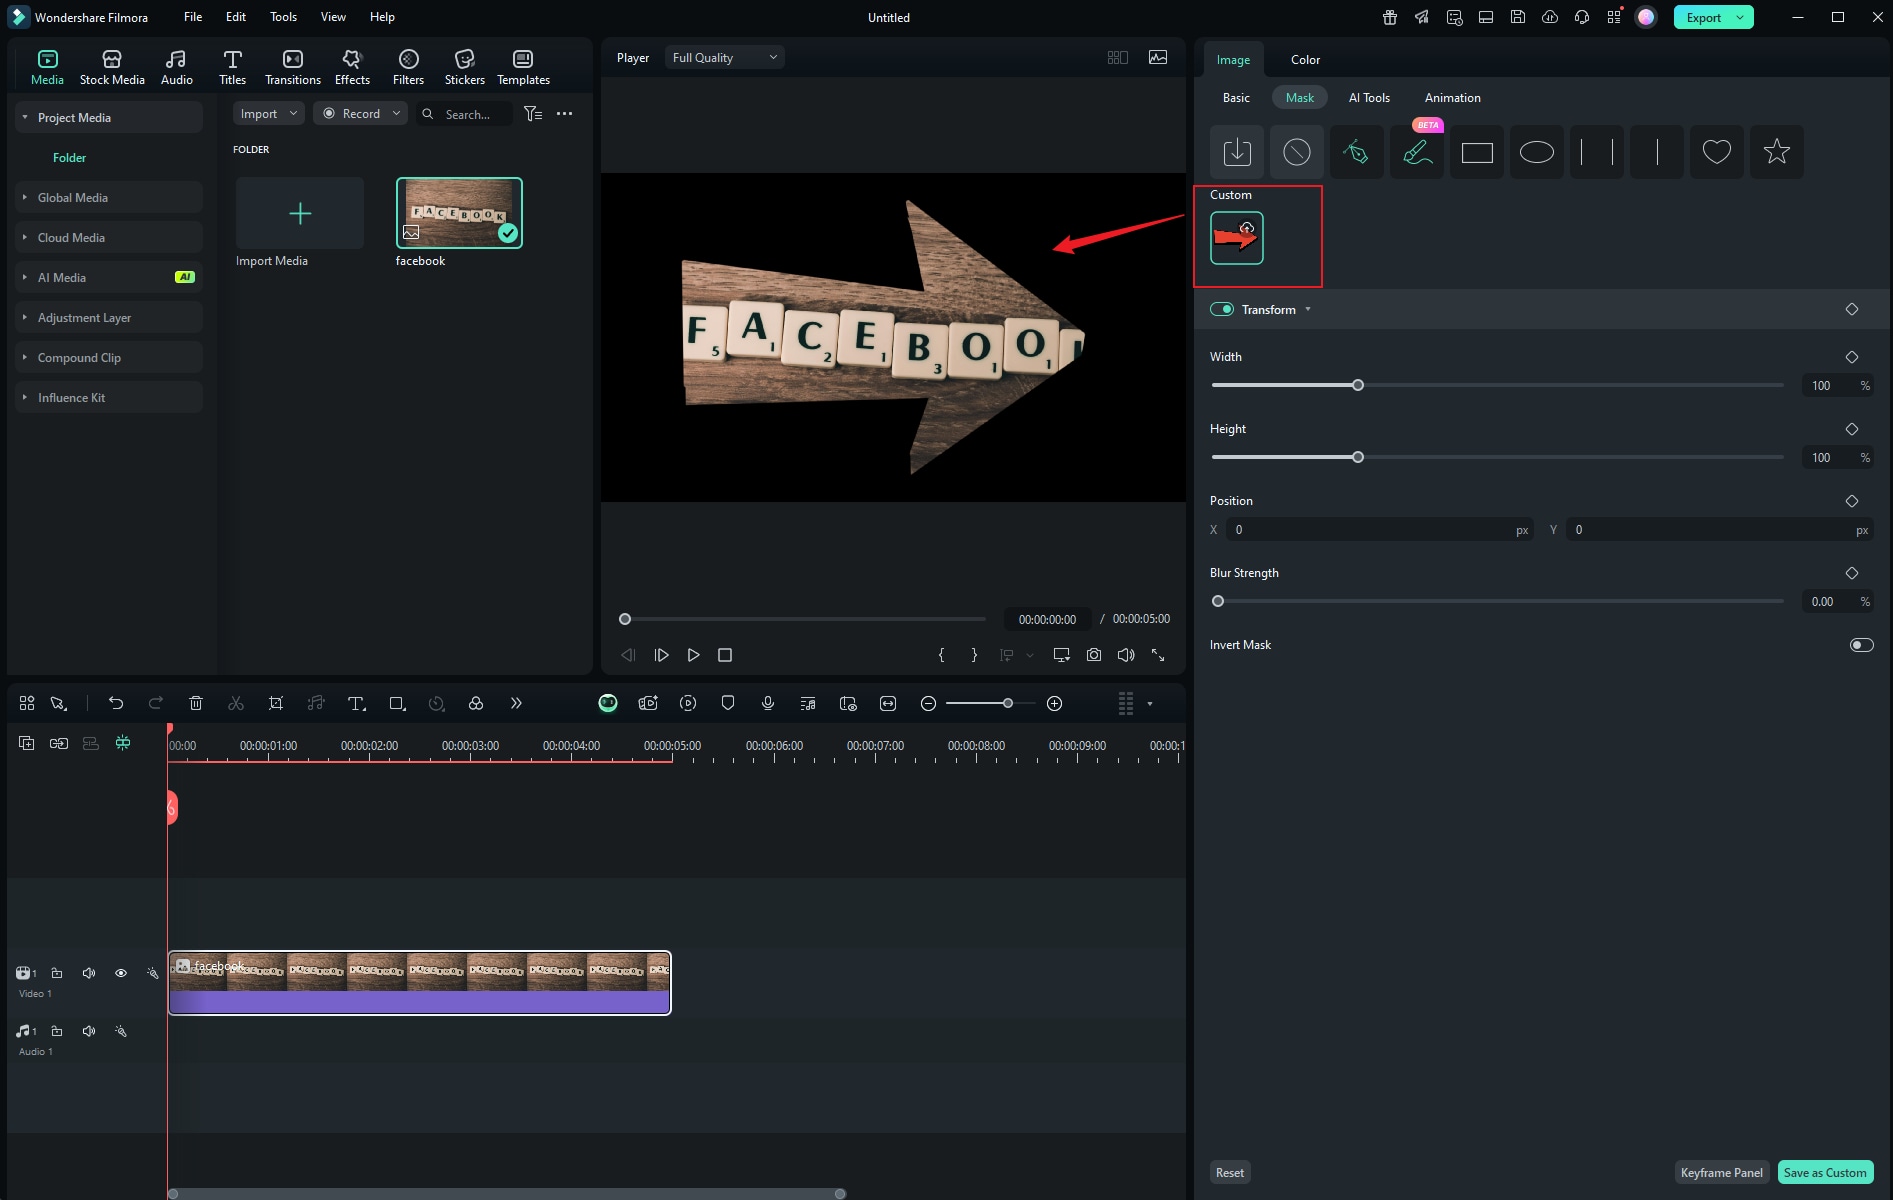Click the Save as Custom button
Image resolution: width=1893 pixels, height=1200 pixels.
1825,1172
